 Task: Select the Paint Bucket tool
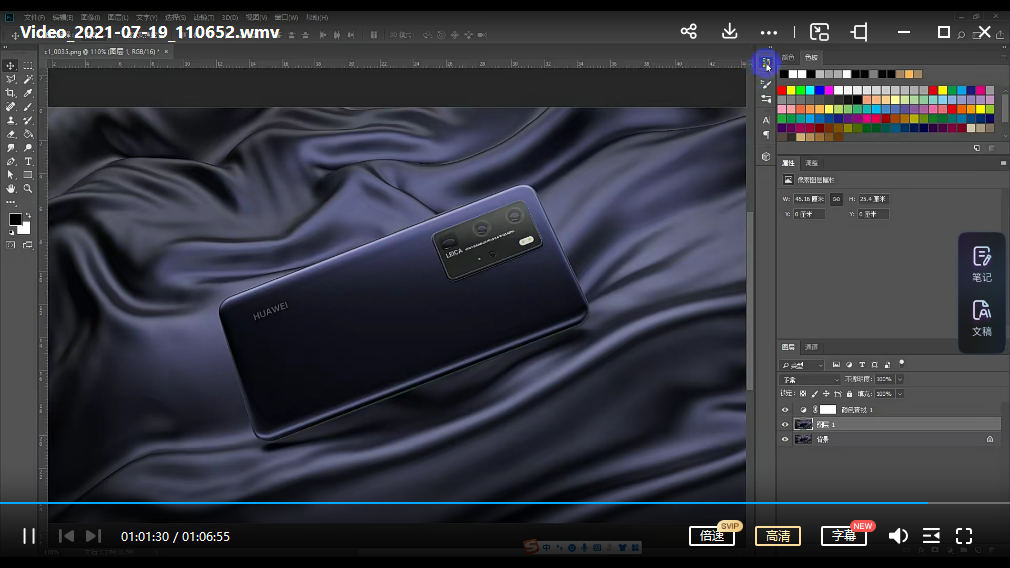coord(28,134)
